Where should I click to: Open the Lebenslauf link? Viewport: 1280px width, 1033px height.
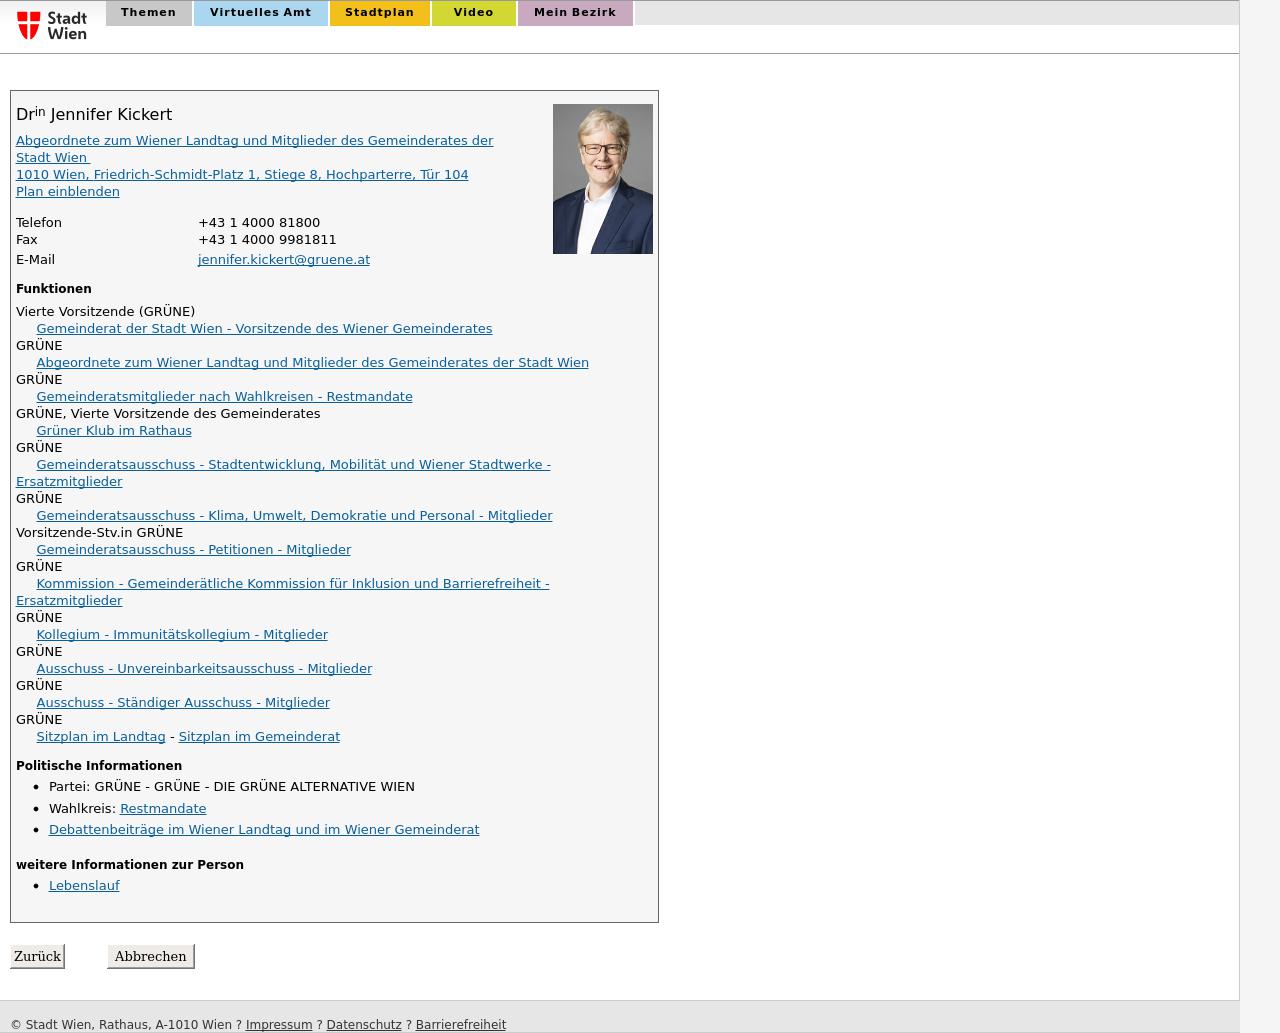pyautogui.click(x=83, y=886)
